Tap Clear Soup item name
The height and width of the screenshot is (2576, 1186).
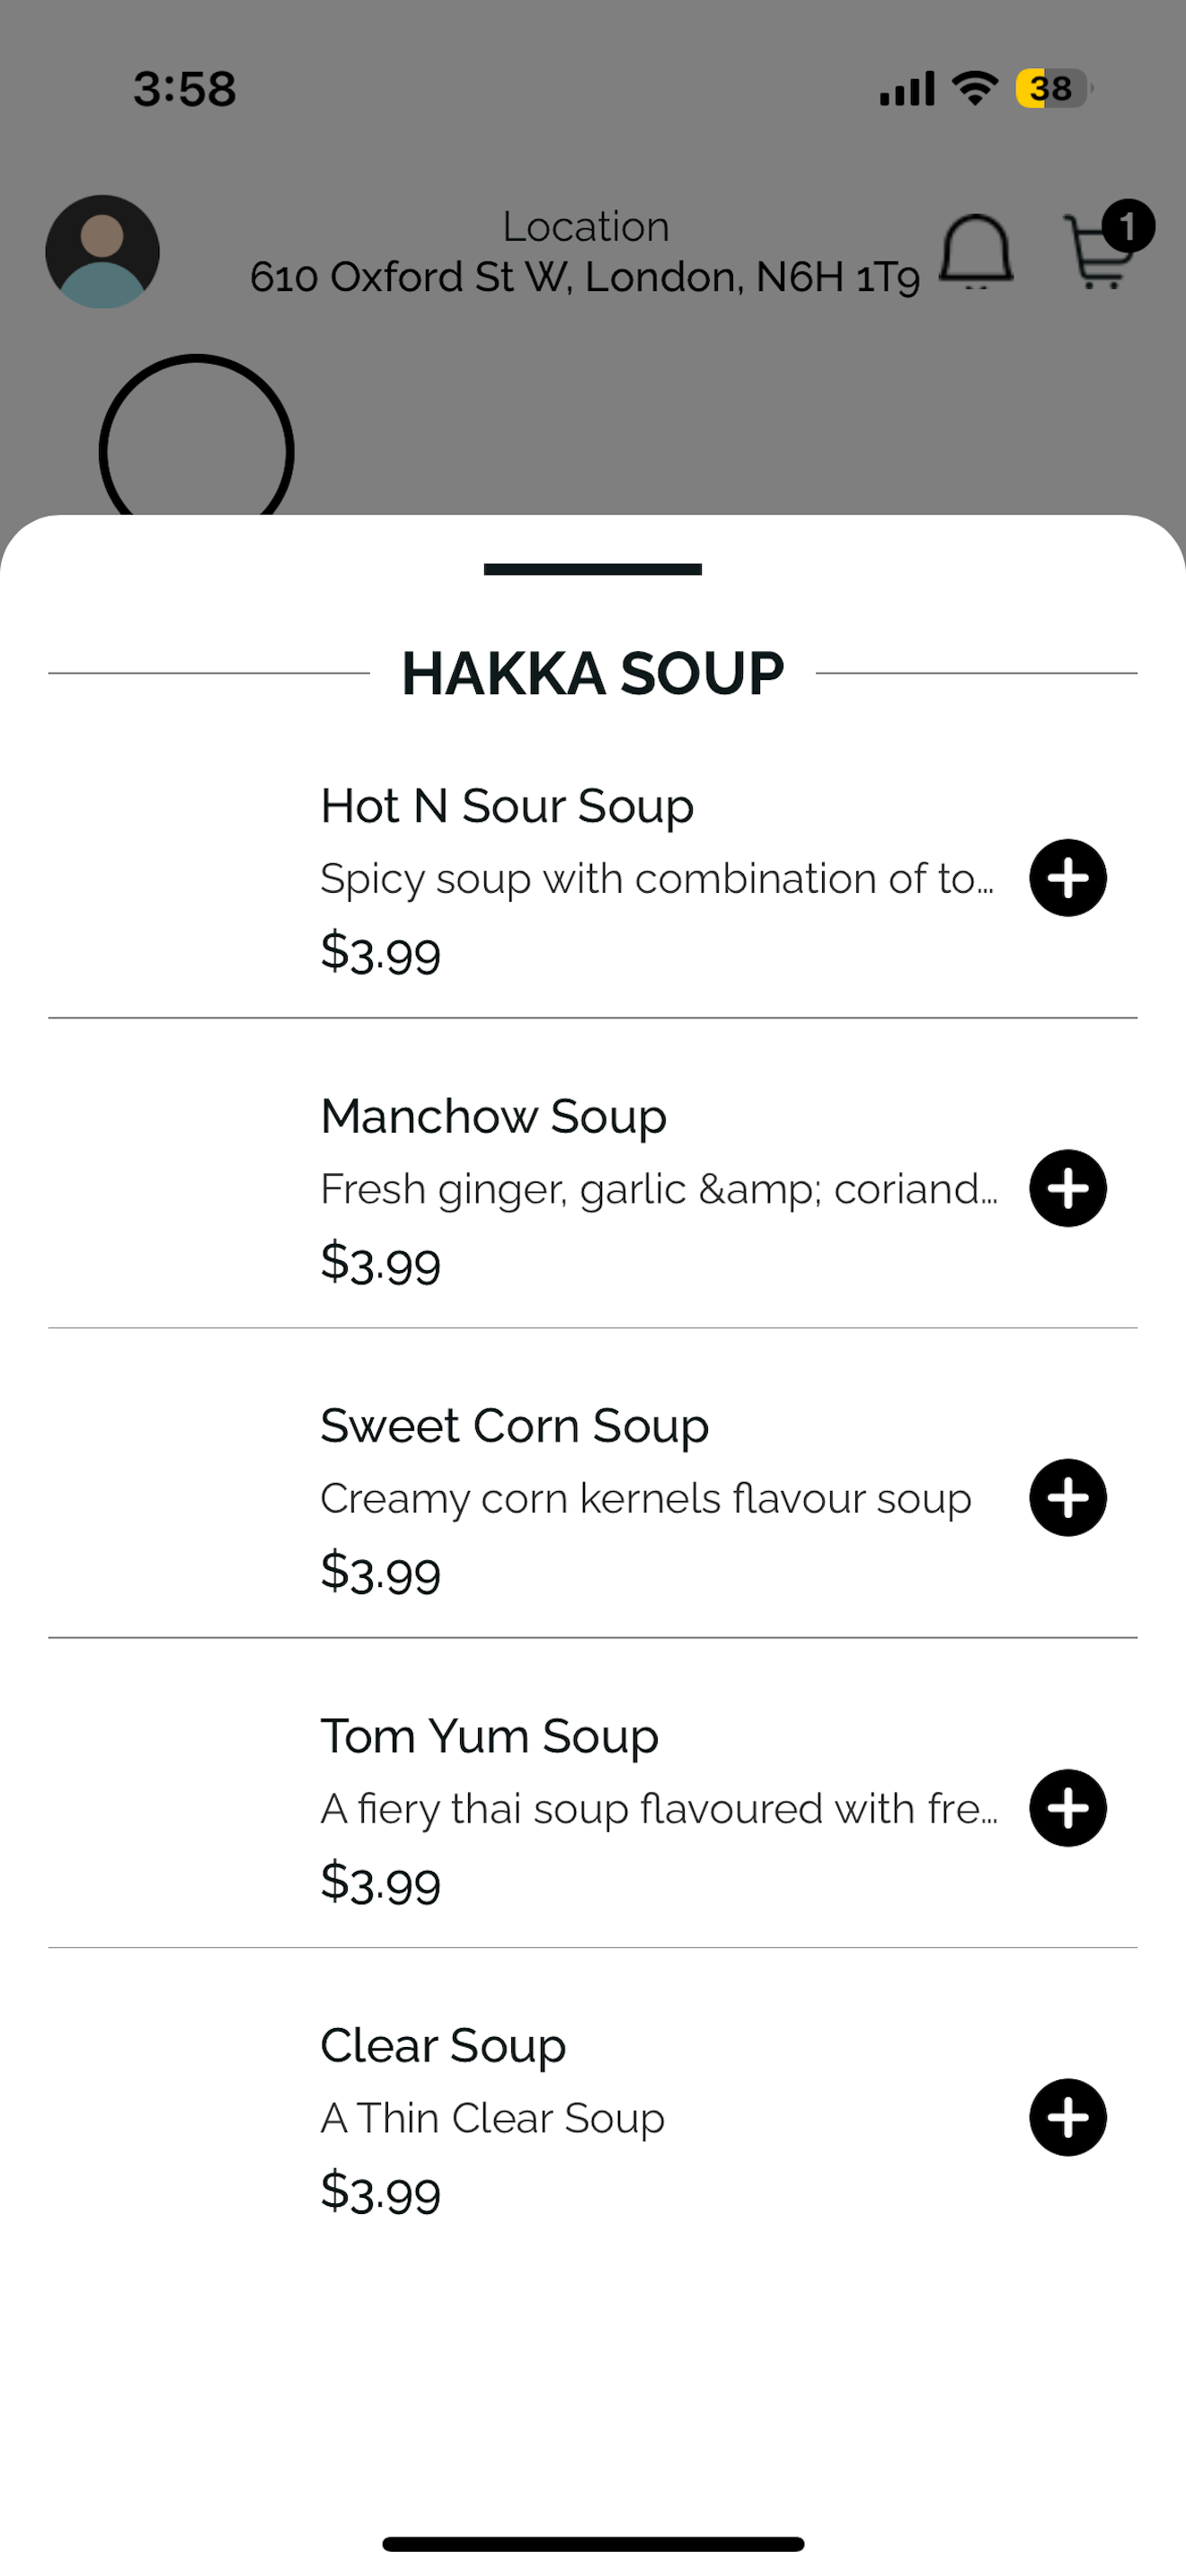tap(443, 2046)
